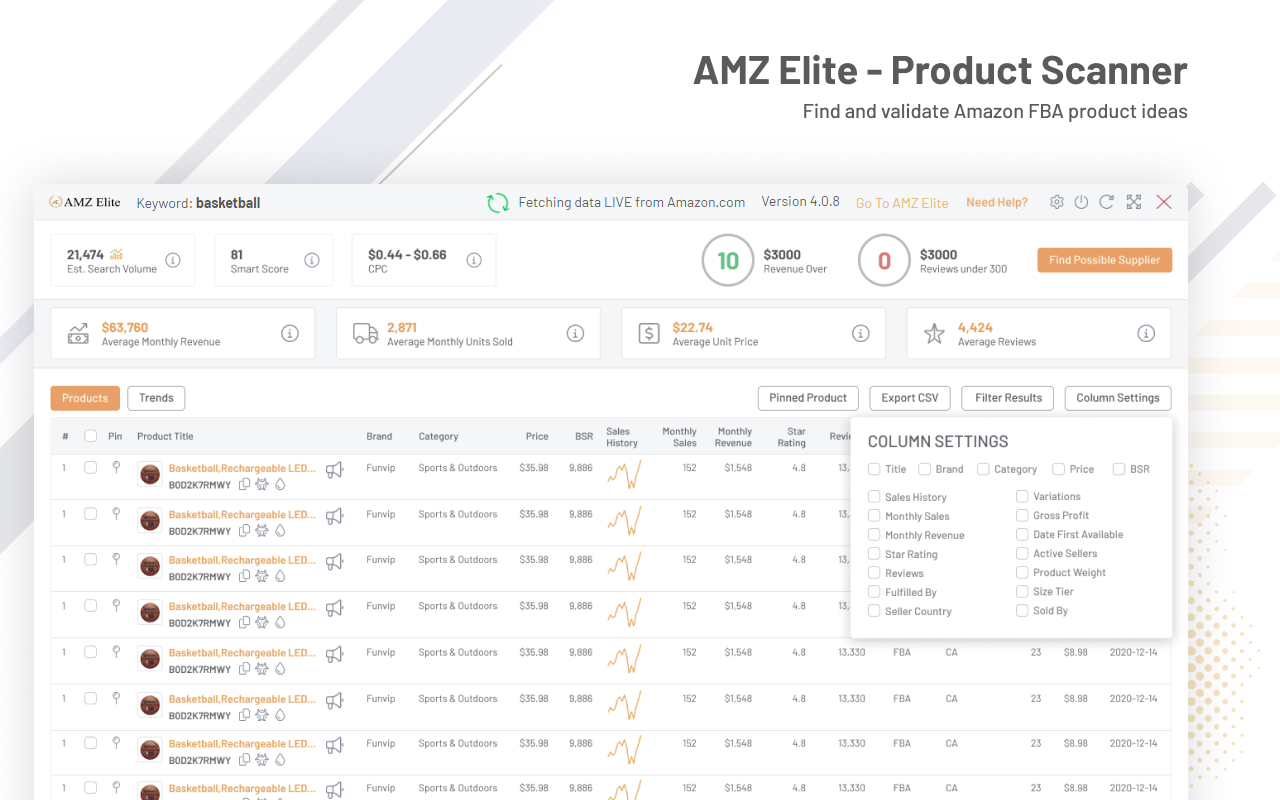This screenshot has width=1280, height=800.
Task: Toggle the Reviews checkbox in Column Settings
Action: 874,573
